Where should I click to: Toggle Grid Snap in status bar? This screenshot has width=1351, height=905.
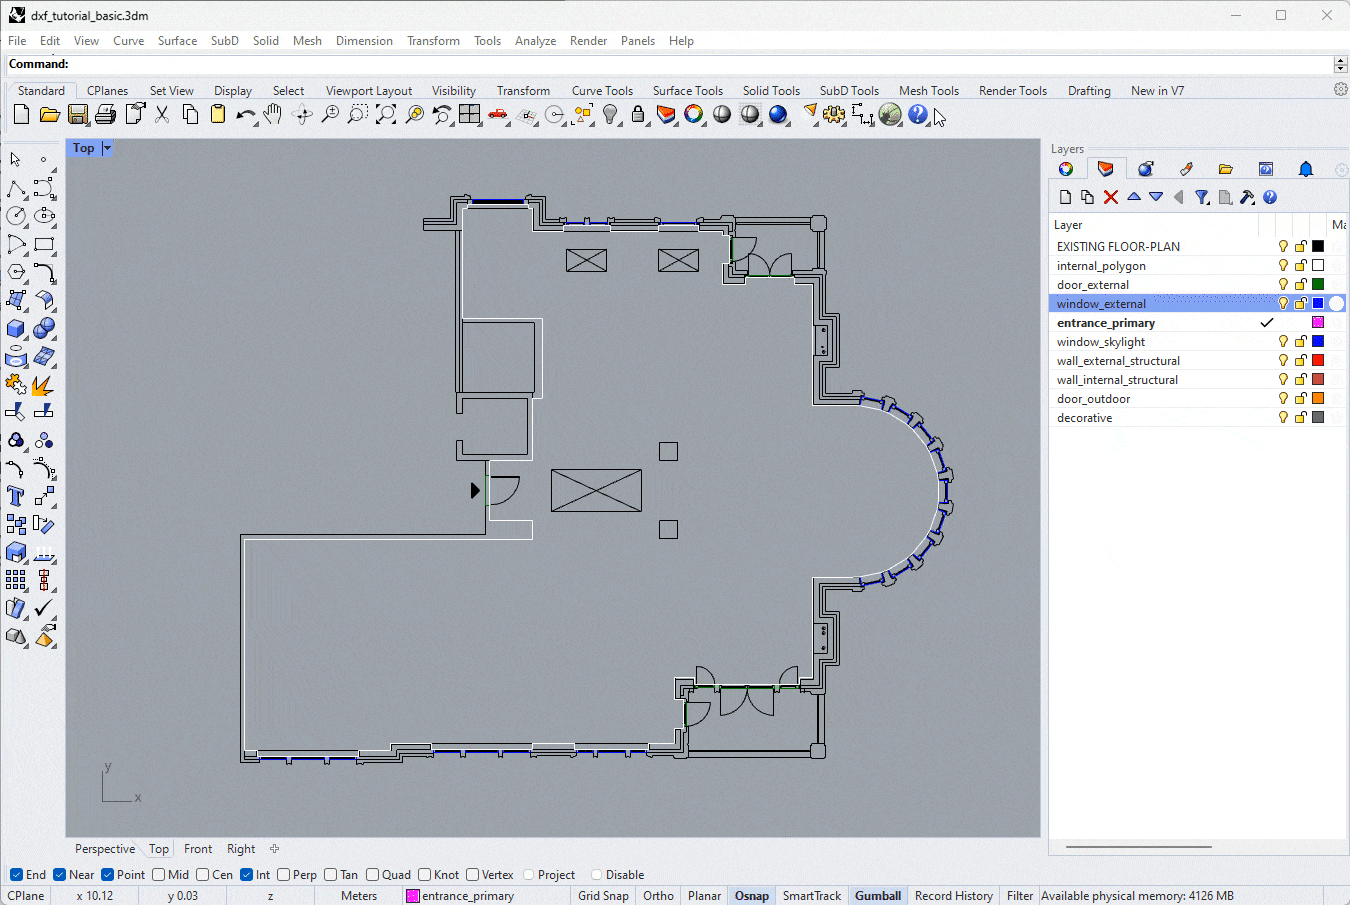603,896
